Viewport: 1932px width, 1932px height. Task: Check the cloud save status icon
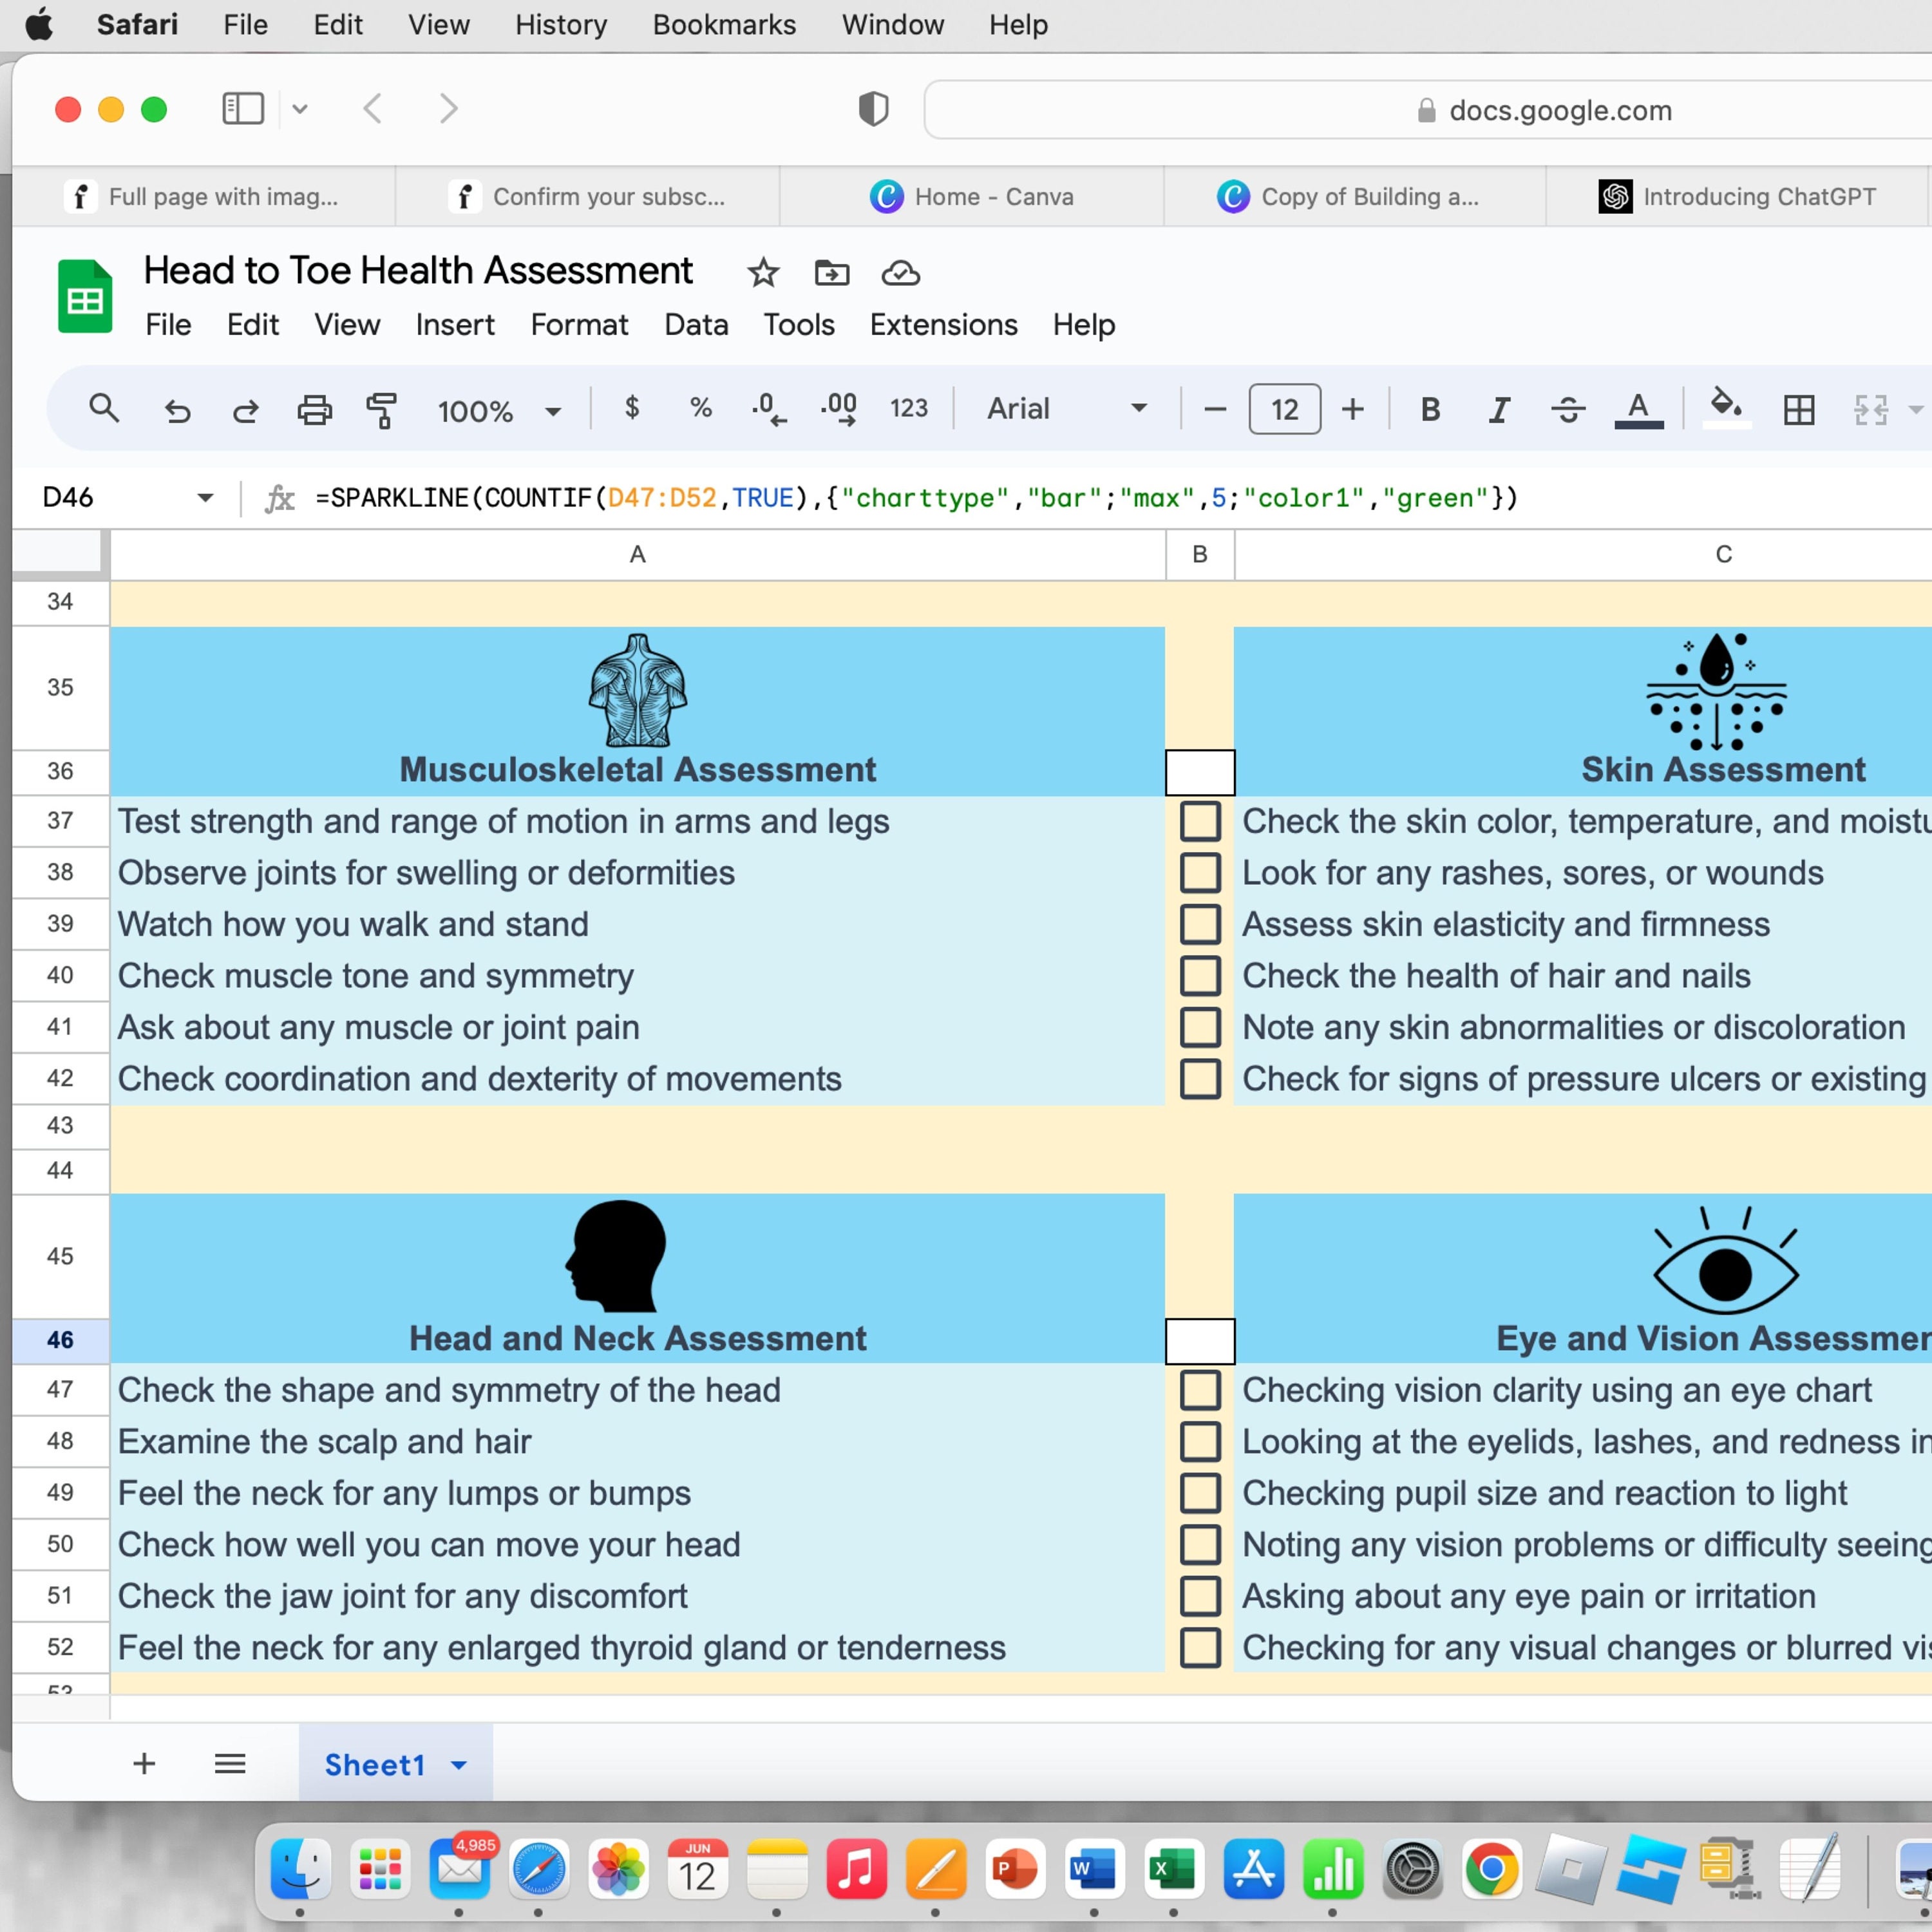[x=900, y=272]
